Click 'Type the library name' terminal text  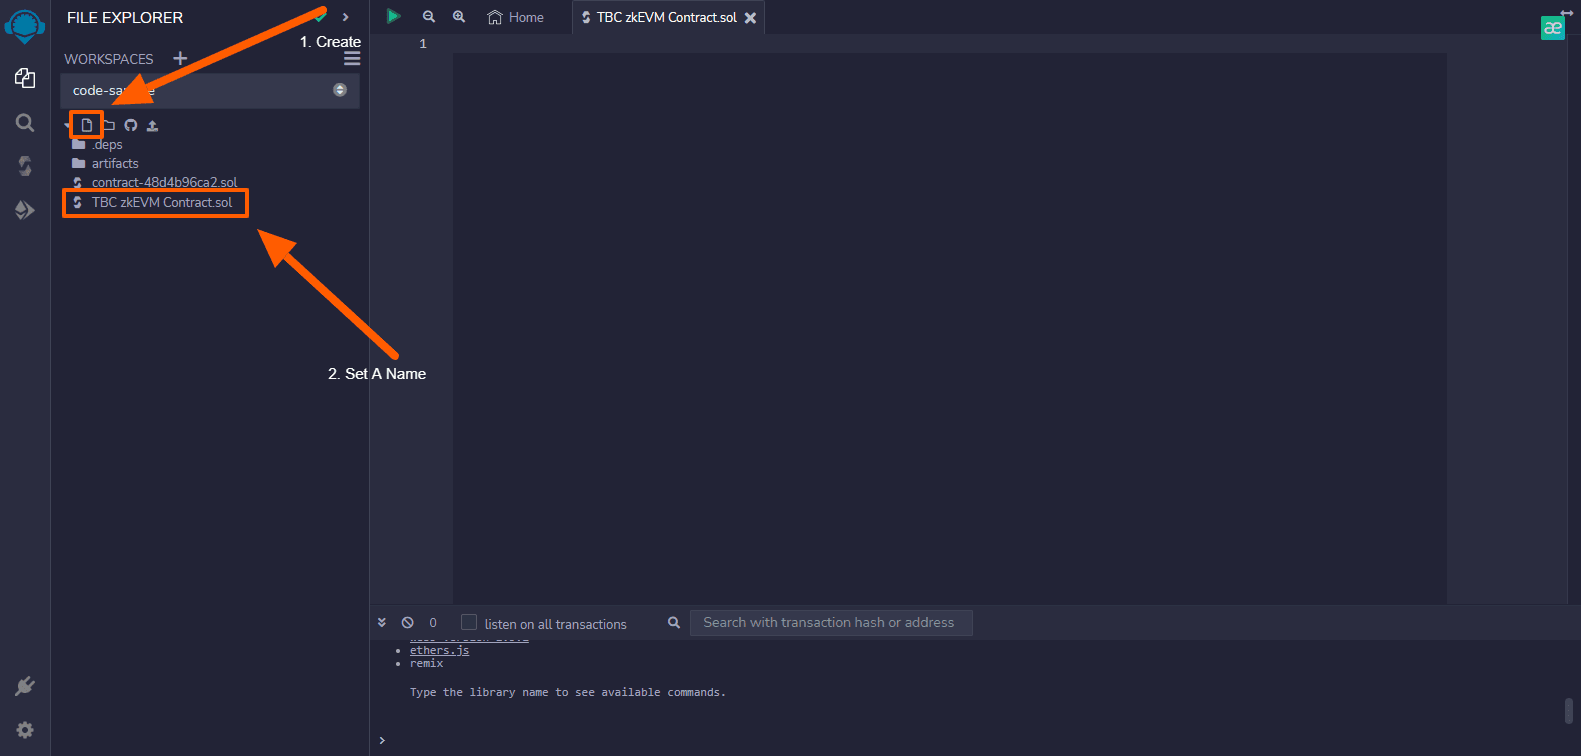click(x=568, y=692)
